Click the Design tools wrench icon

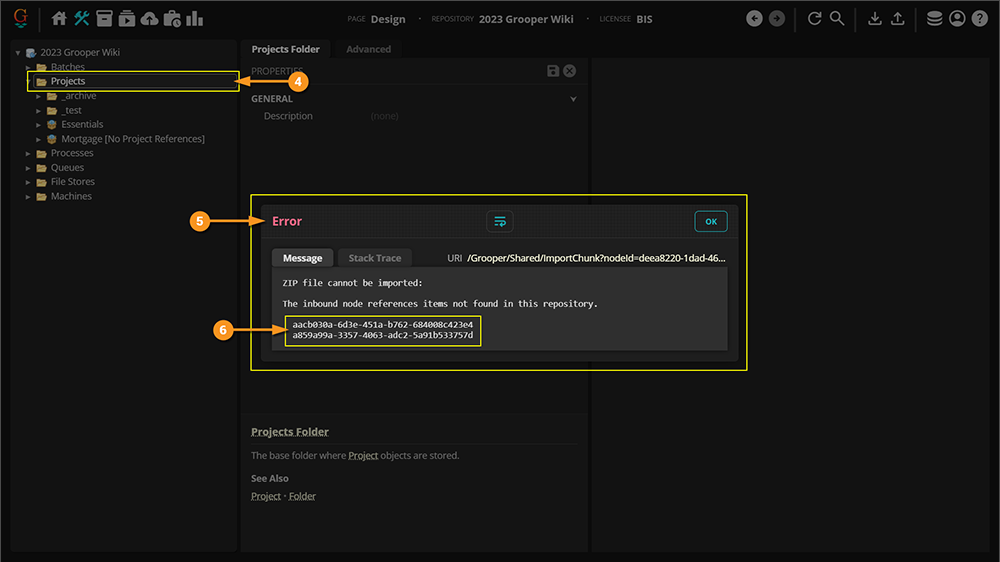tap(82, 19)
